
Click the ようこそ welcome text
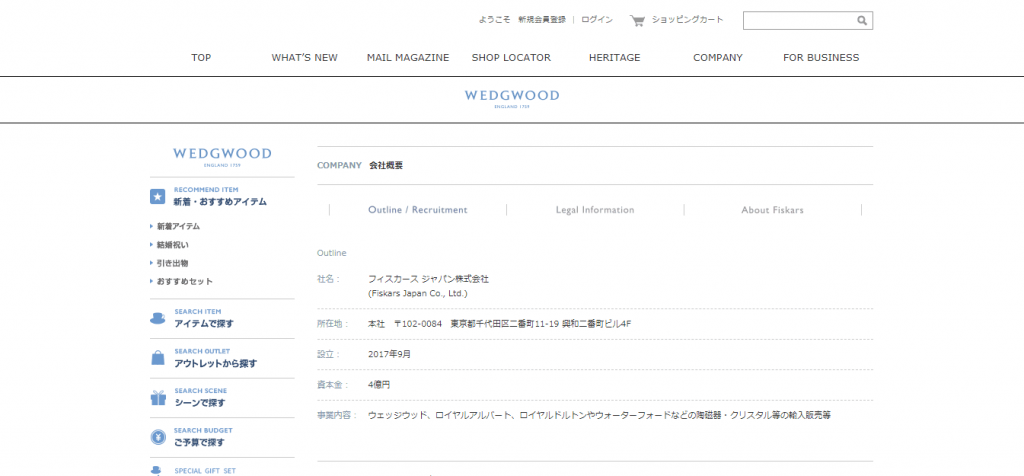494,20
